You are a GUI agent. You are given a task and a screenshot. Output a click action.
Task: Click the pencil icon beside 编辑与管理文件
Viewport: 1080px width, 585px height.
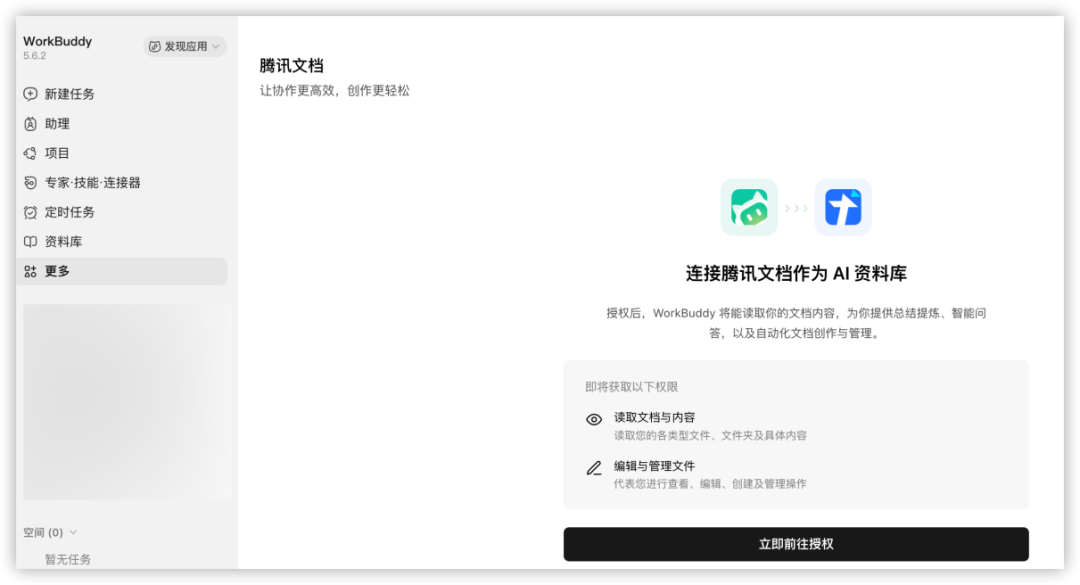[594, 469]
